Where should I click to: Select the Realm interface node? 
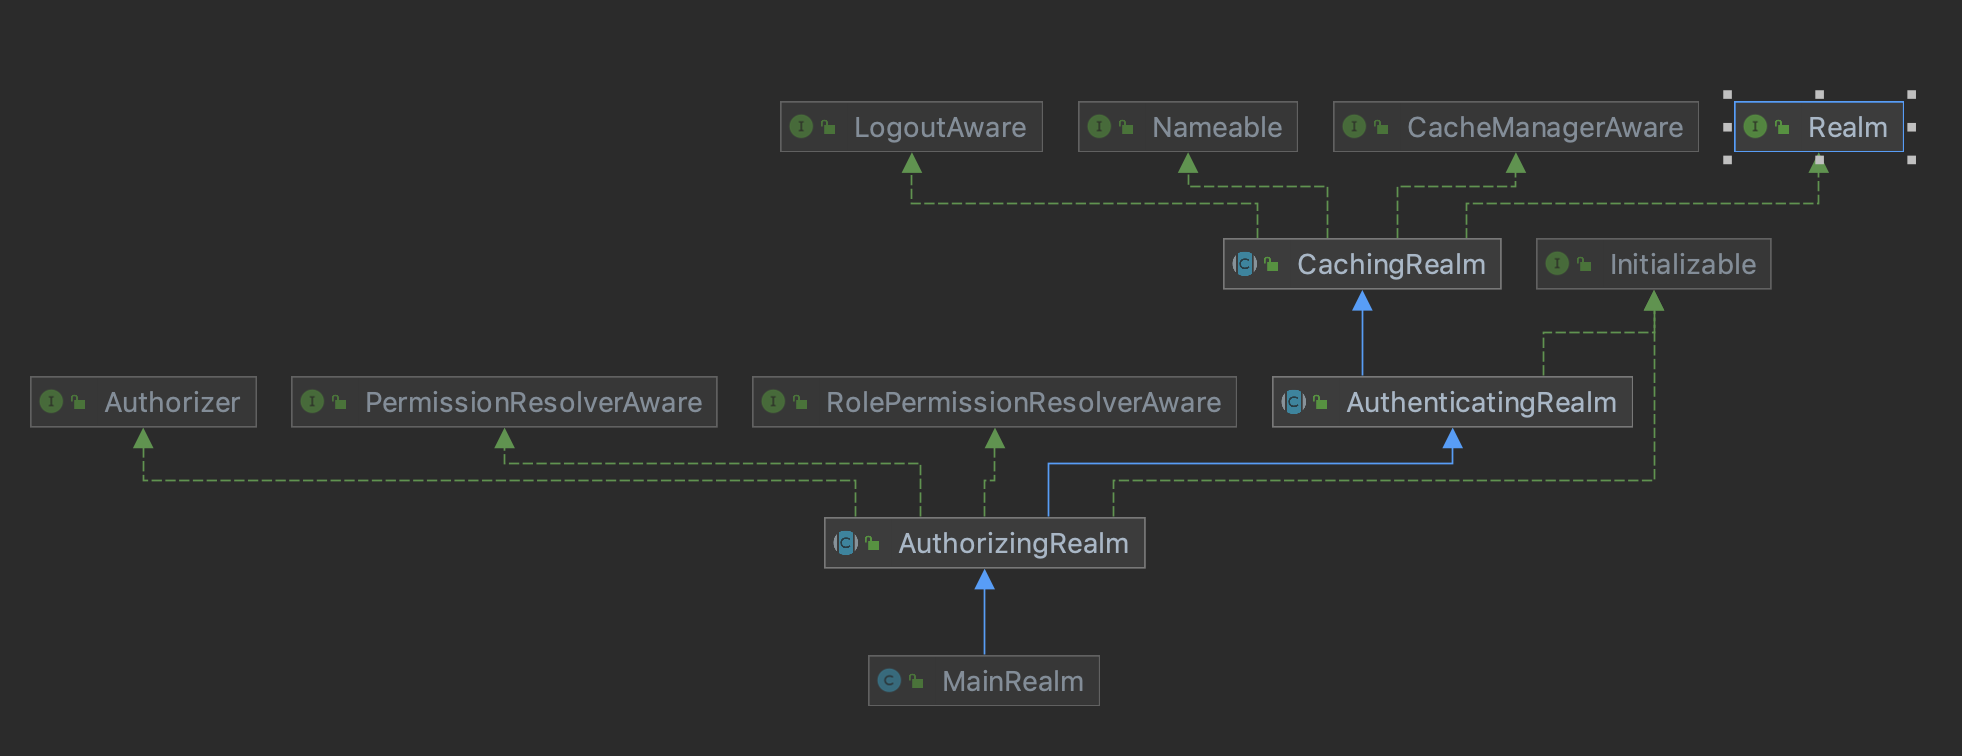tap(1818, 127)
